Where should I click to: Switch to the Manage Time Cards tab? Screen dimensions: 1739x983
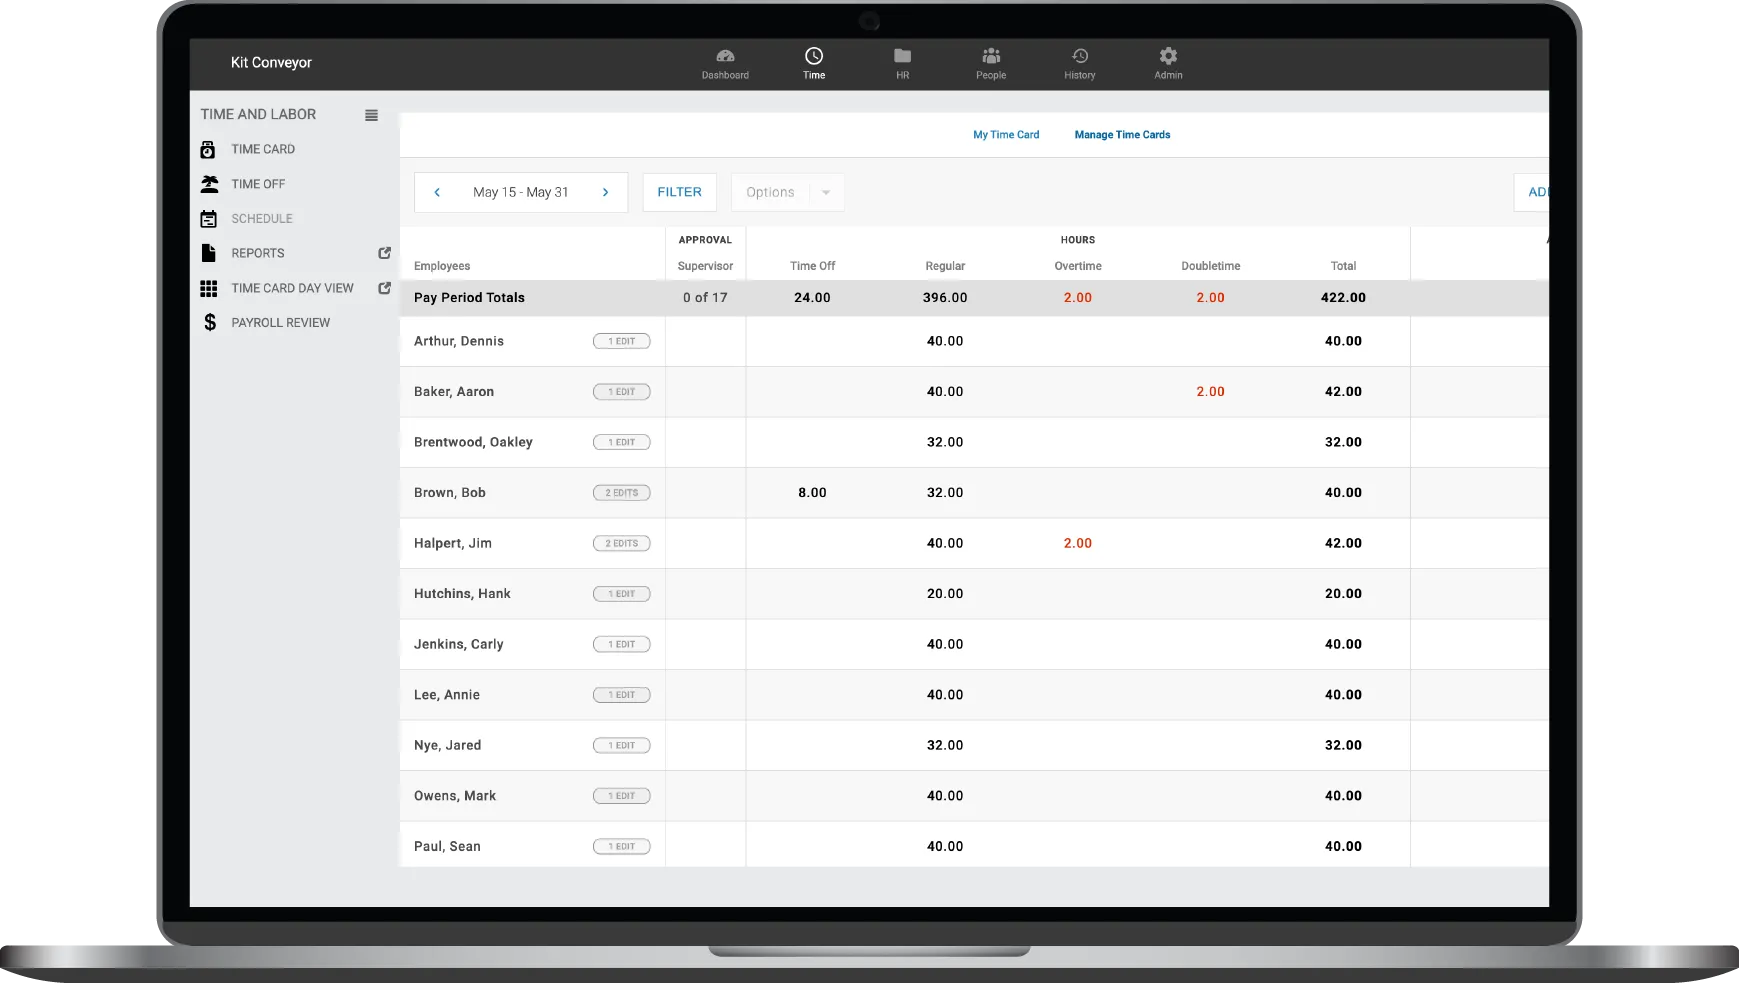point(1122,134)
